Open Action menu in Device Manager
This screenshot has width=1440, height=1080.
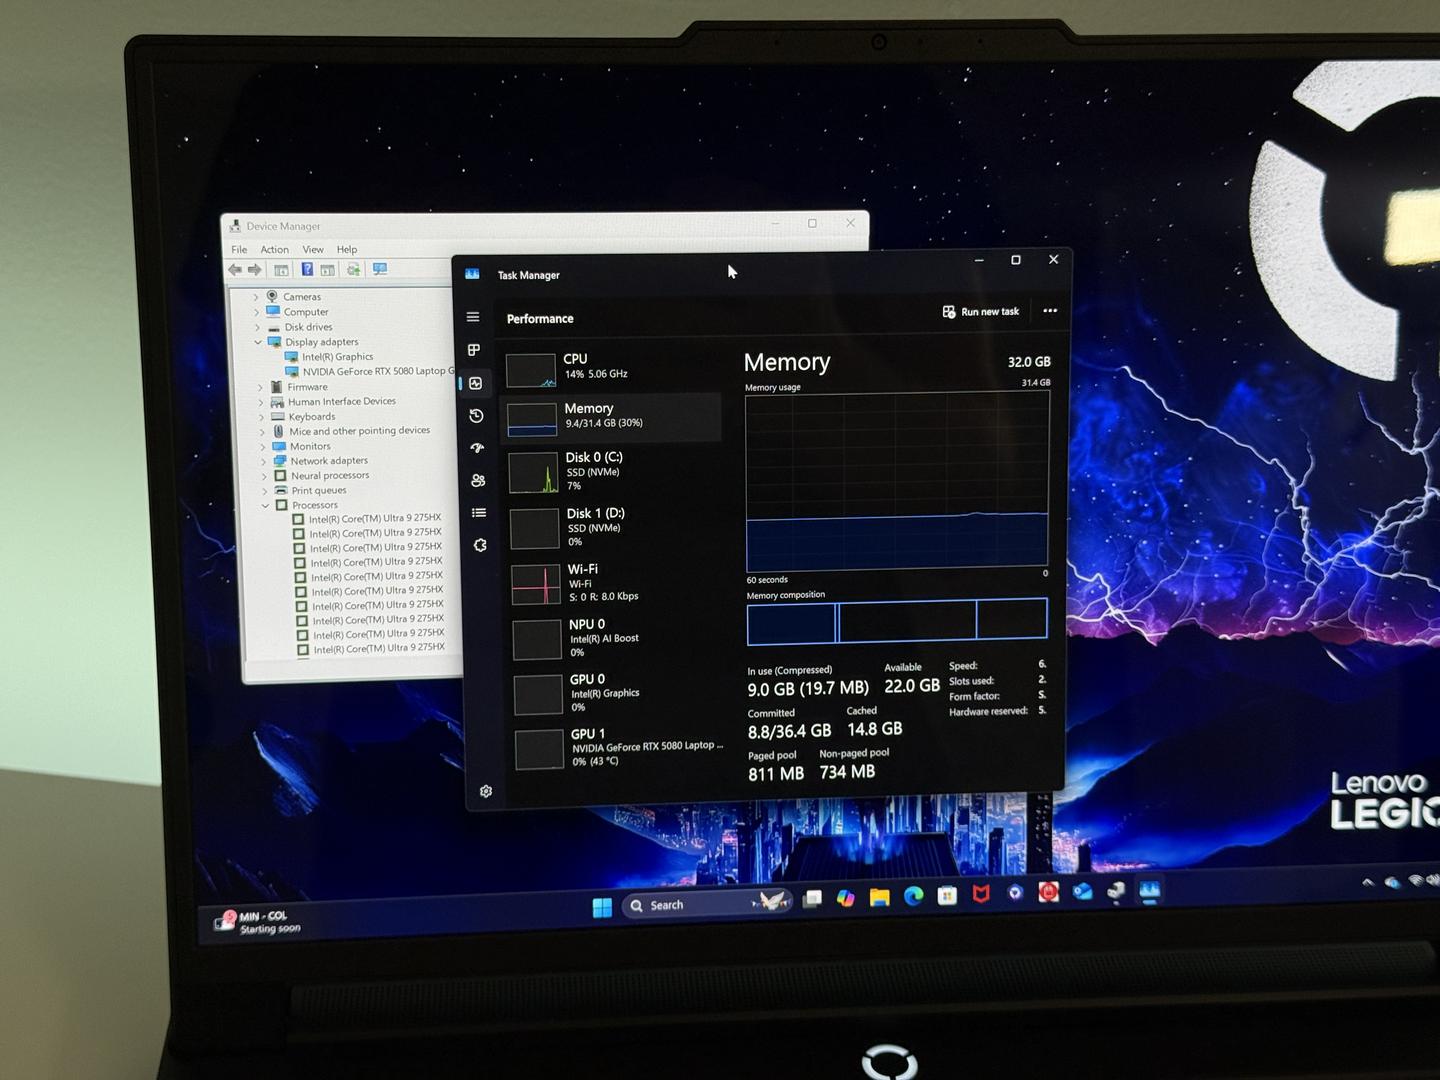274,249
